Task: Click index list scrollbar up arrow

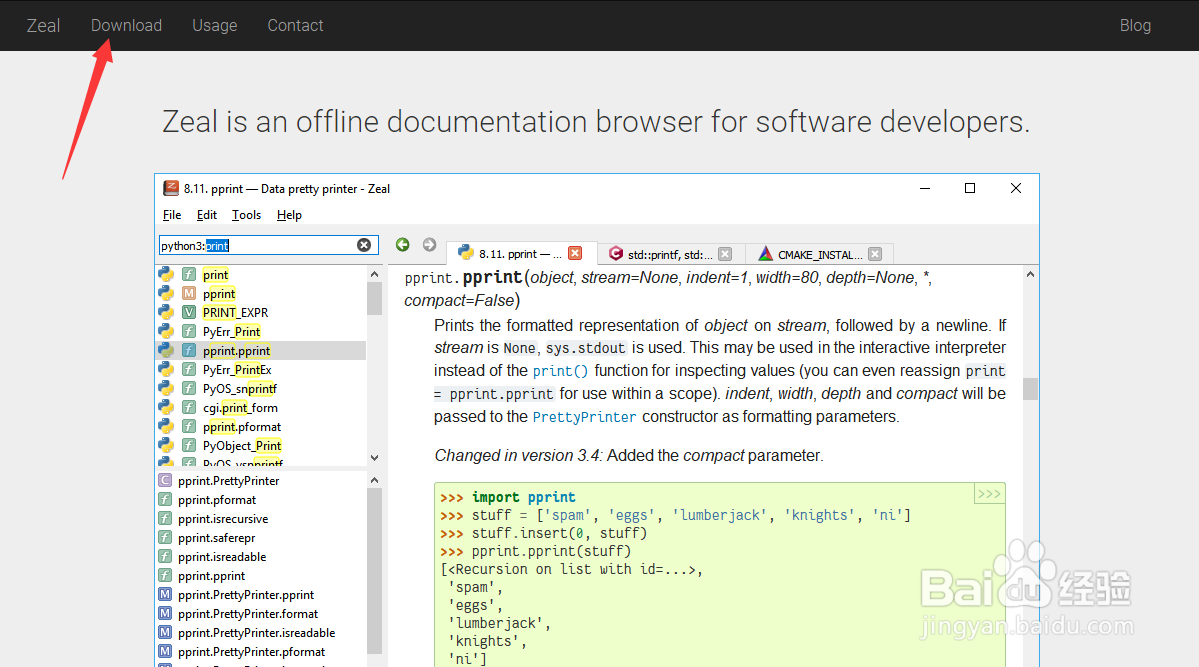Action: pos(374,480)
